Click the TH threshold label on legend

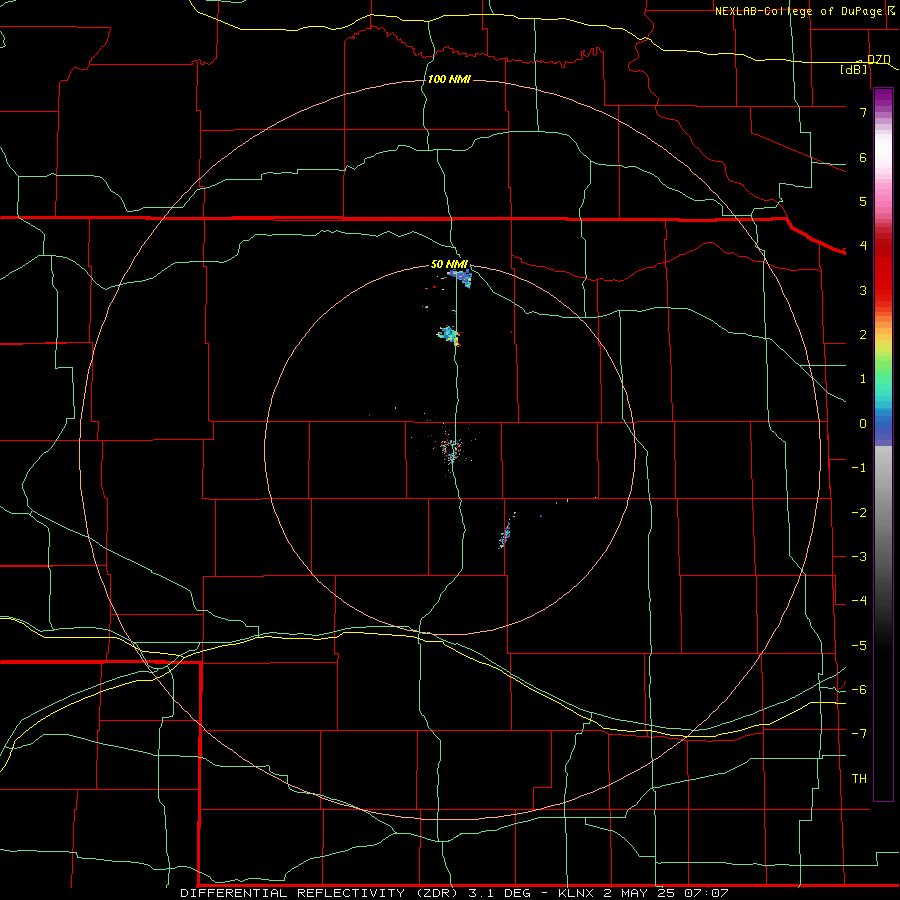pos(859,779)
